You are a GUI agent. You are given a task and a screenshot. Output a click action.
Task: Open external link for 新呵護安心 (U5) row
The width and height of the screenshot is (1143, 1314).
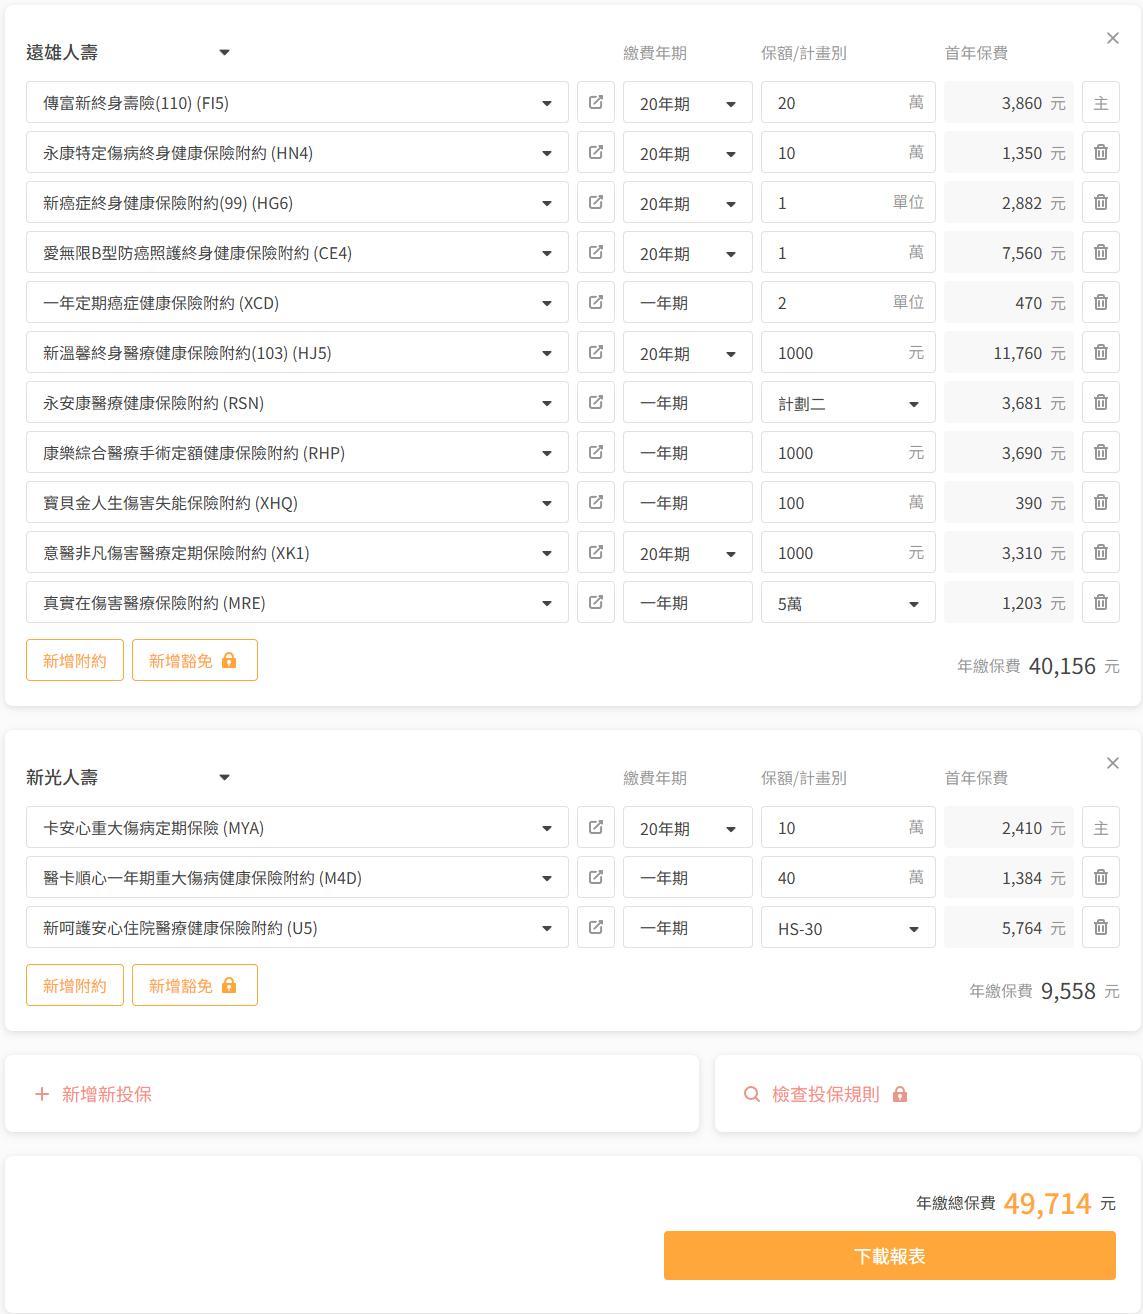pyautogui.click(x=596, y=927)
